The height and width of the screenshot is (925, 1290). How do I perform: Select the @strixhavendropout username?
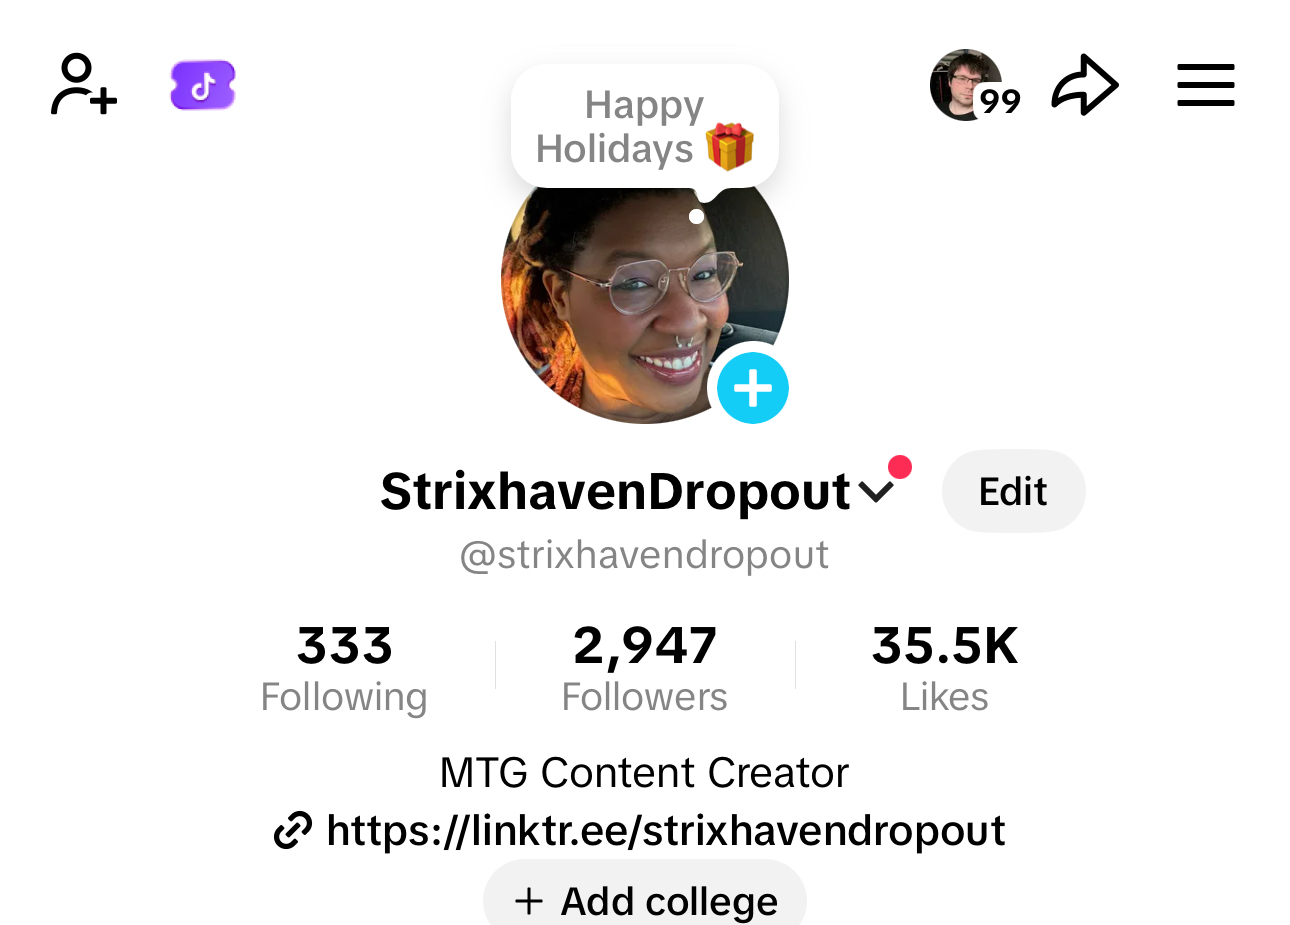(x=644, y=555)
